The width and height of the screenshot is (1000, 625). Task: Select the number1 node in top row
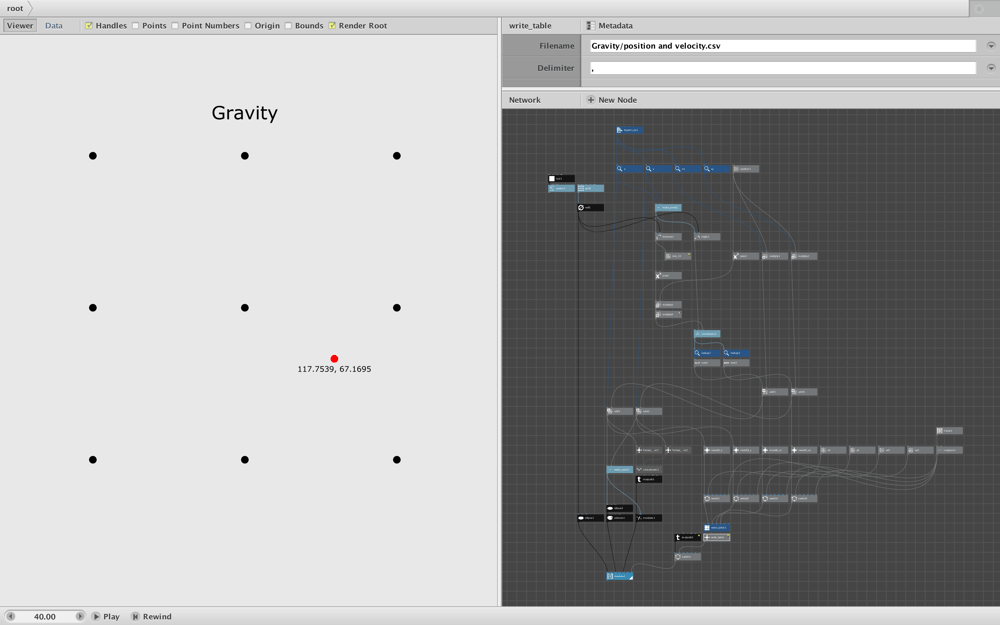pos(746,169)
